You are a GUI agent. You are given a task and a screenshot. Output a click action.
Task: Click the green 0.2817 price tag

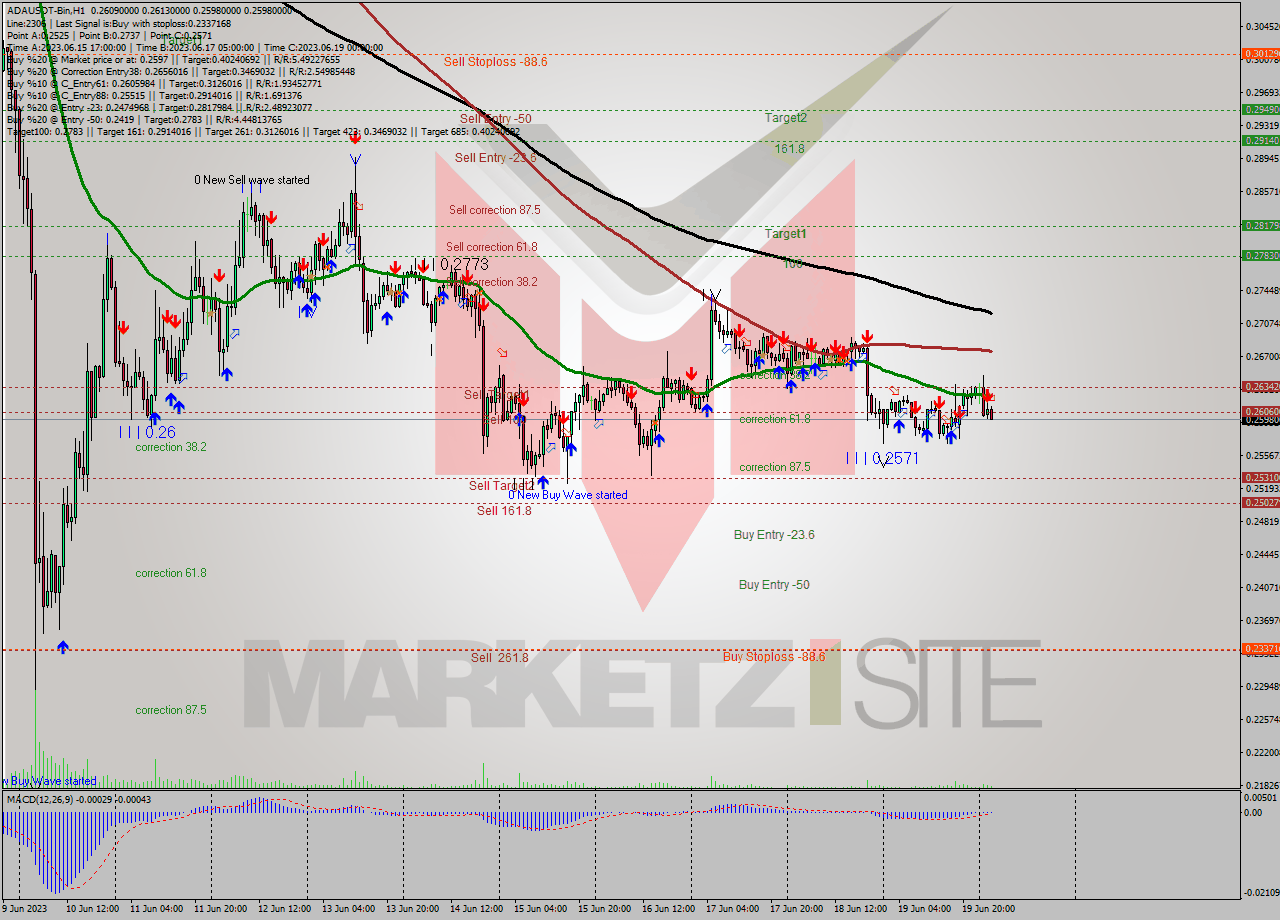tap(1260, 226)
